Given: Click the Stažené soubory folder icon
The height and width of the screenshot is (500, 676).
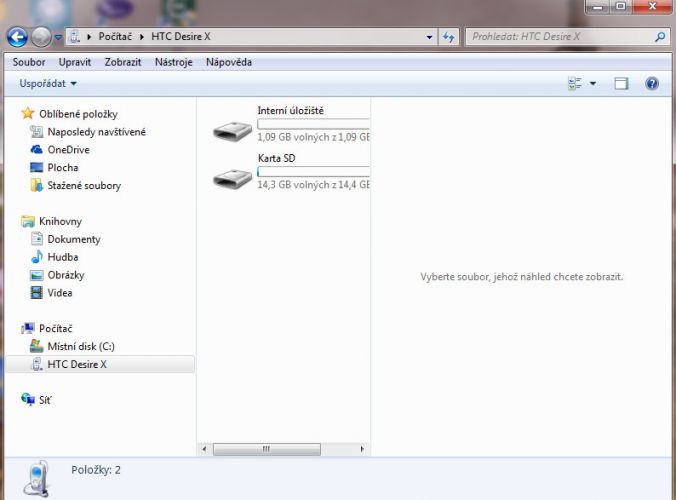Looking at the screenshot, I should (37, 185).
